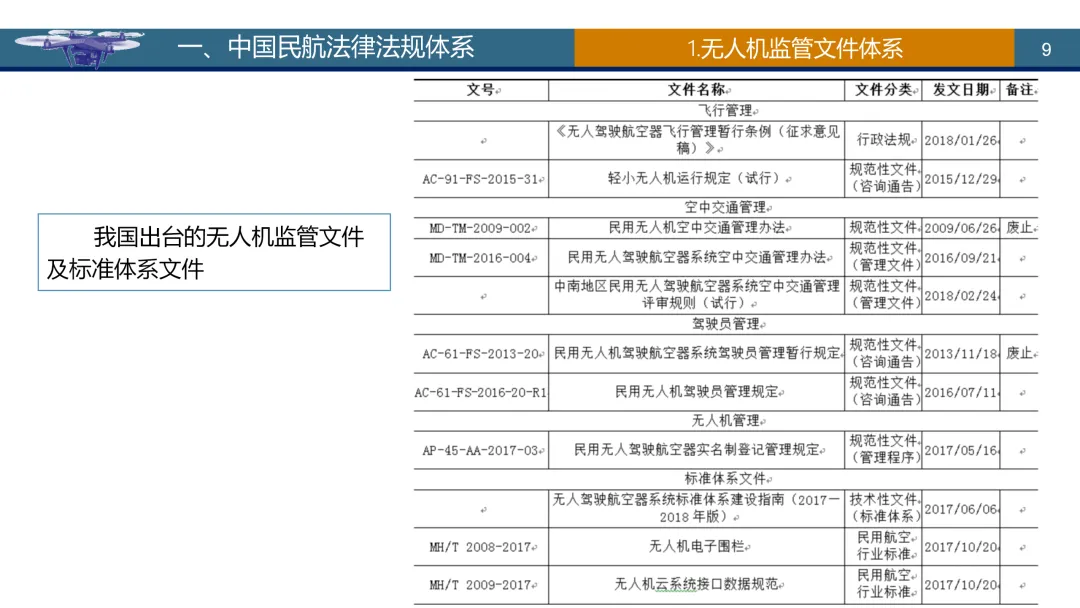
Task: Click '废止' in the AC-61-FS-2013-20 row
Action: tap(1019, 354)
